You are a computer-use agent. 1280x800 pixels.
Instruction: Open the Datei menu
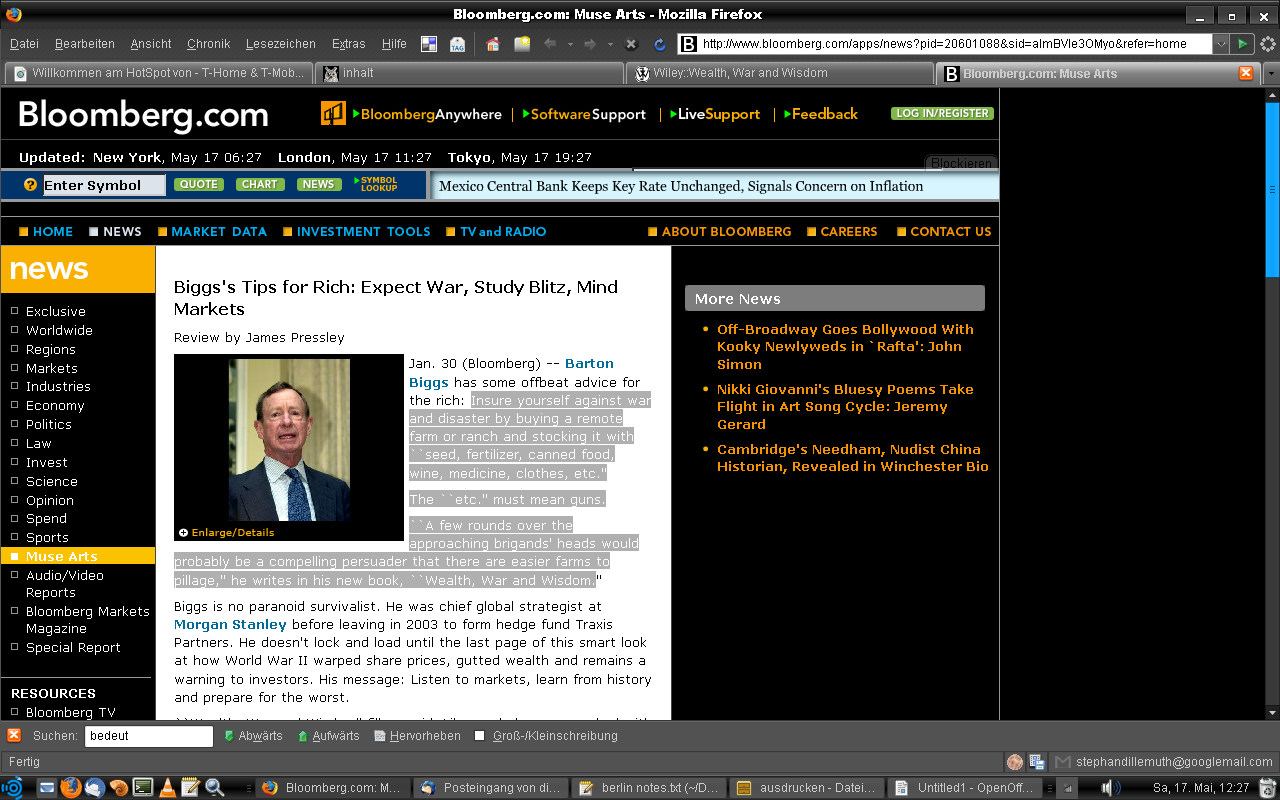24,44
